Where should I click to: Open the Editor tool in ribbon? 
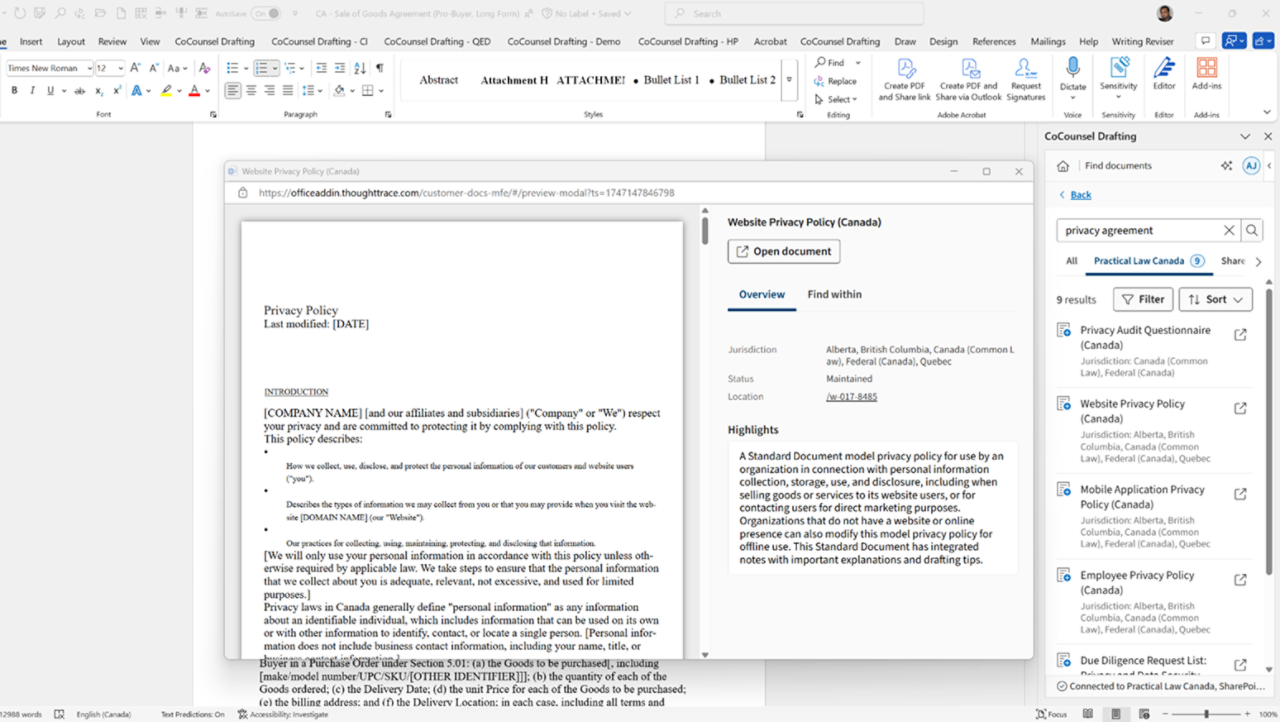(x=1164, y=74)
